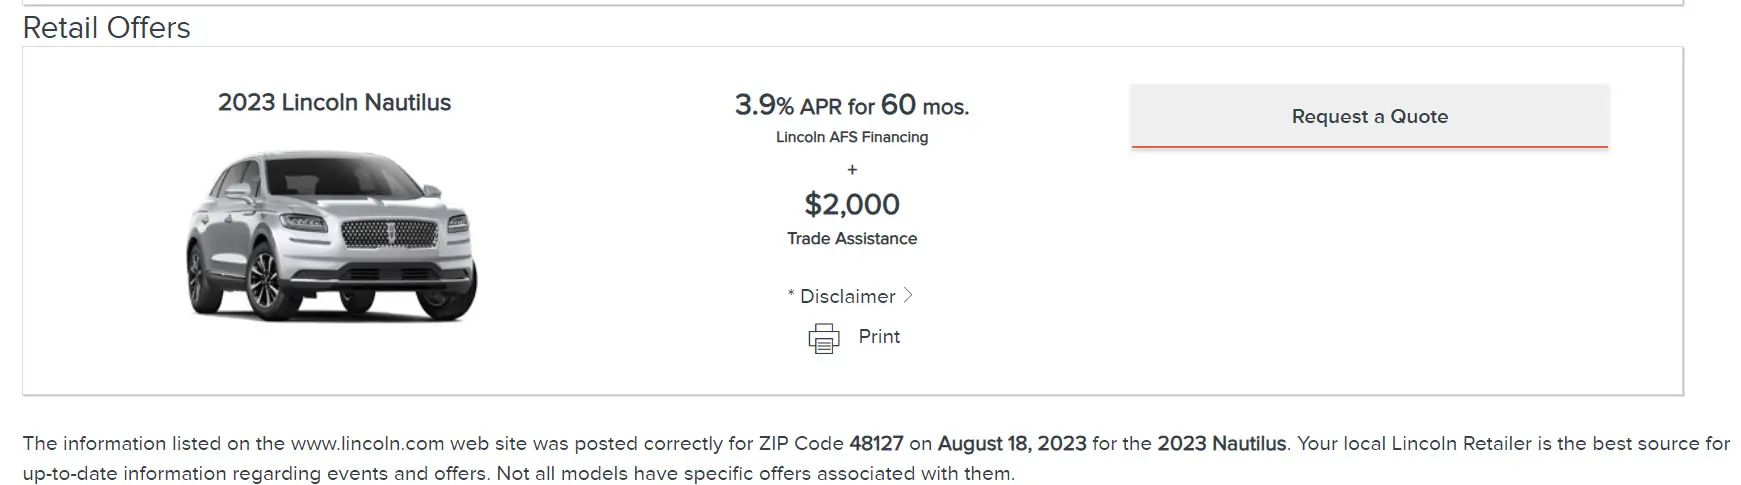Click the August 18, 2023 date

click(x=1012, y=443)
